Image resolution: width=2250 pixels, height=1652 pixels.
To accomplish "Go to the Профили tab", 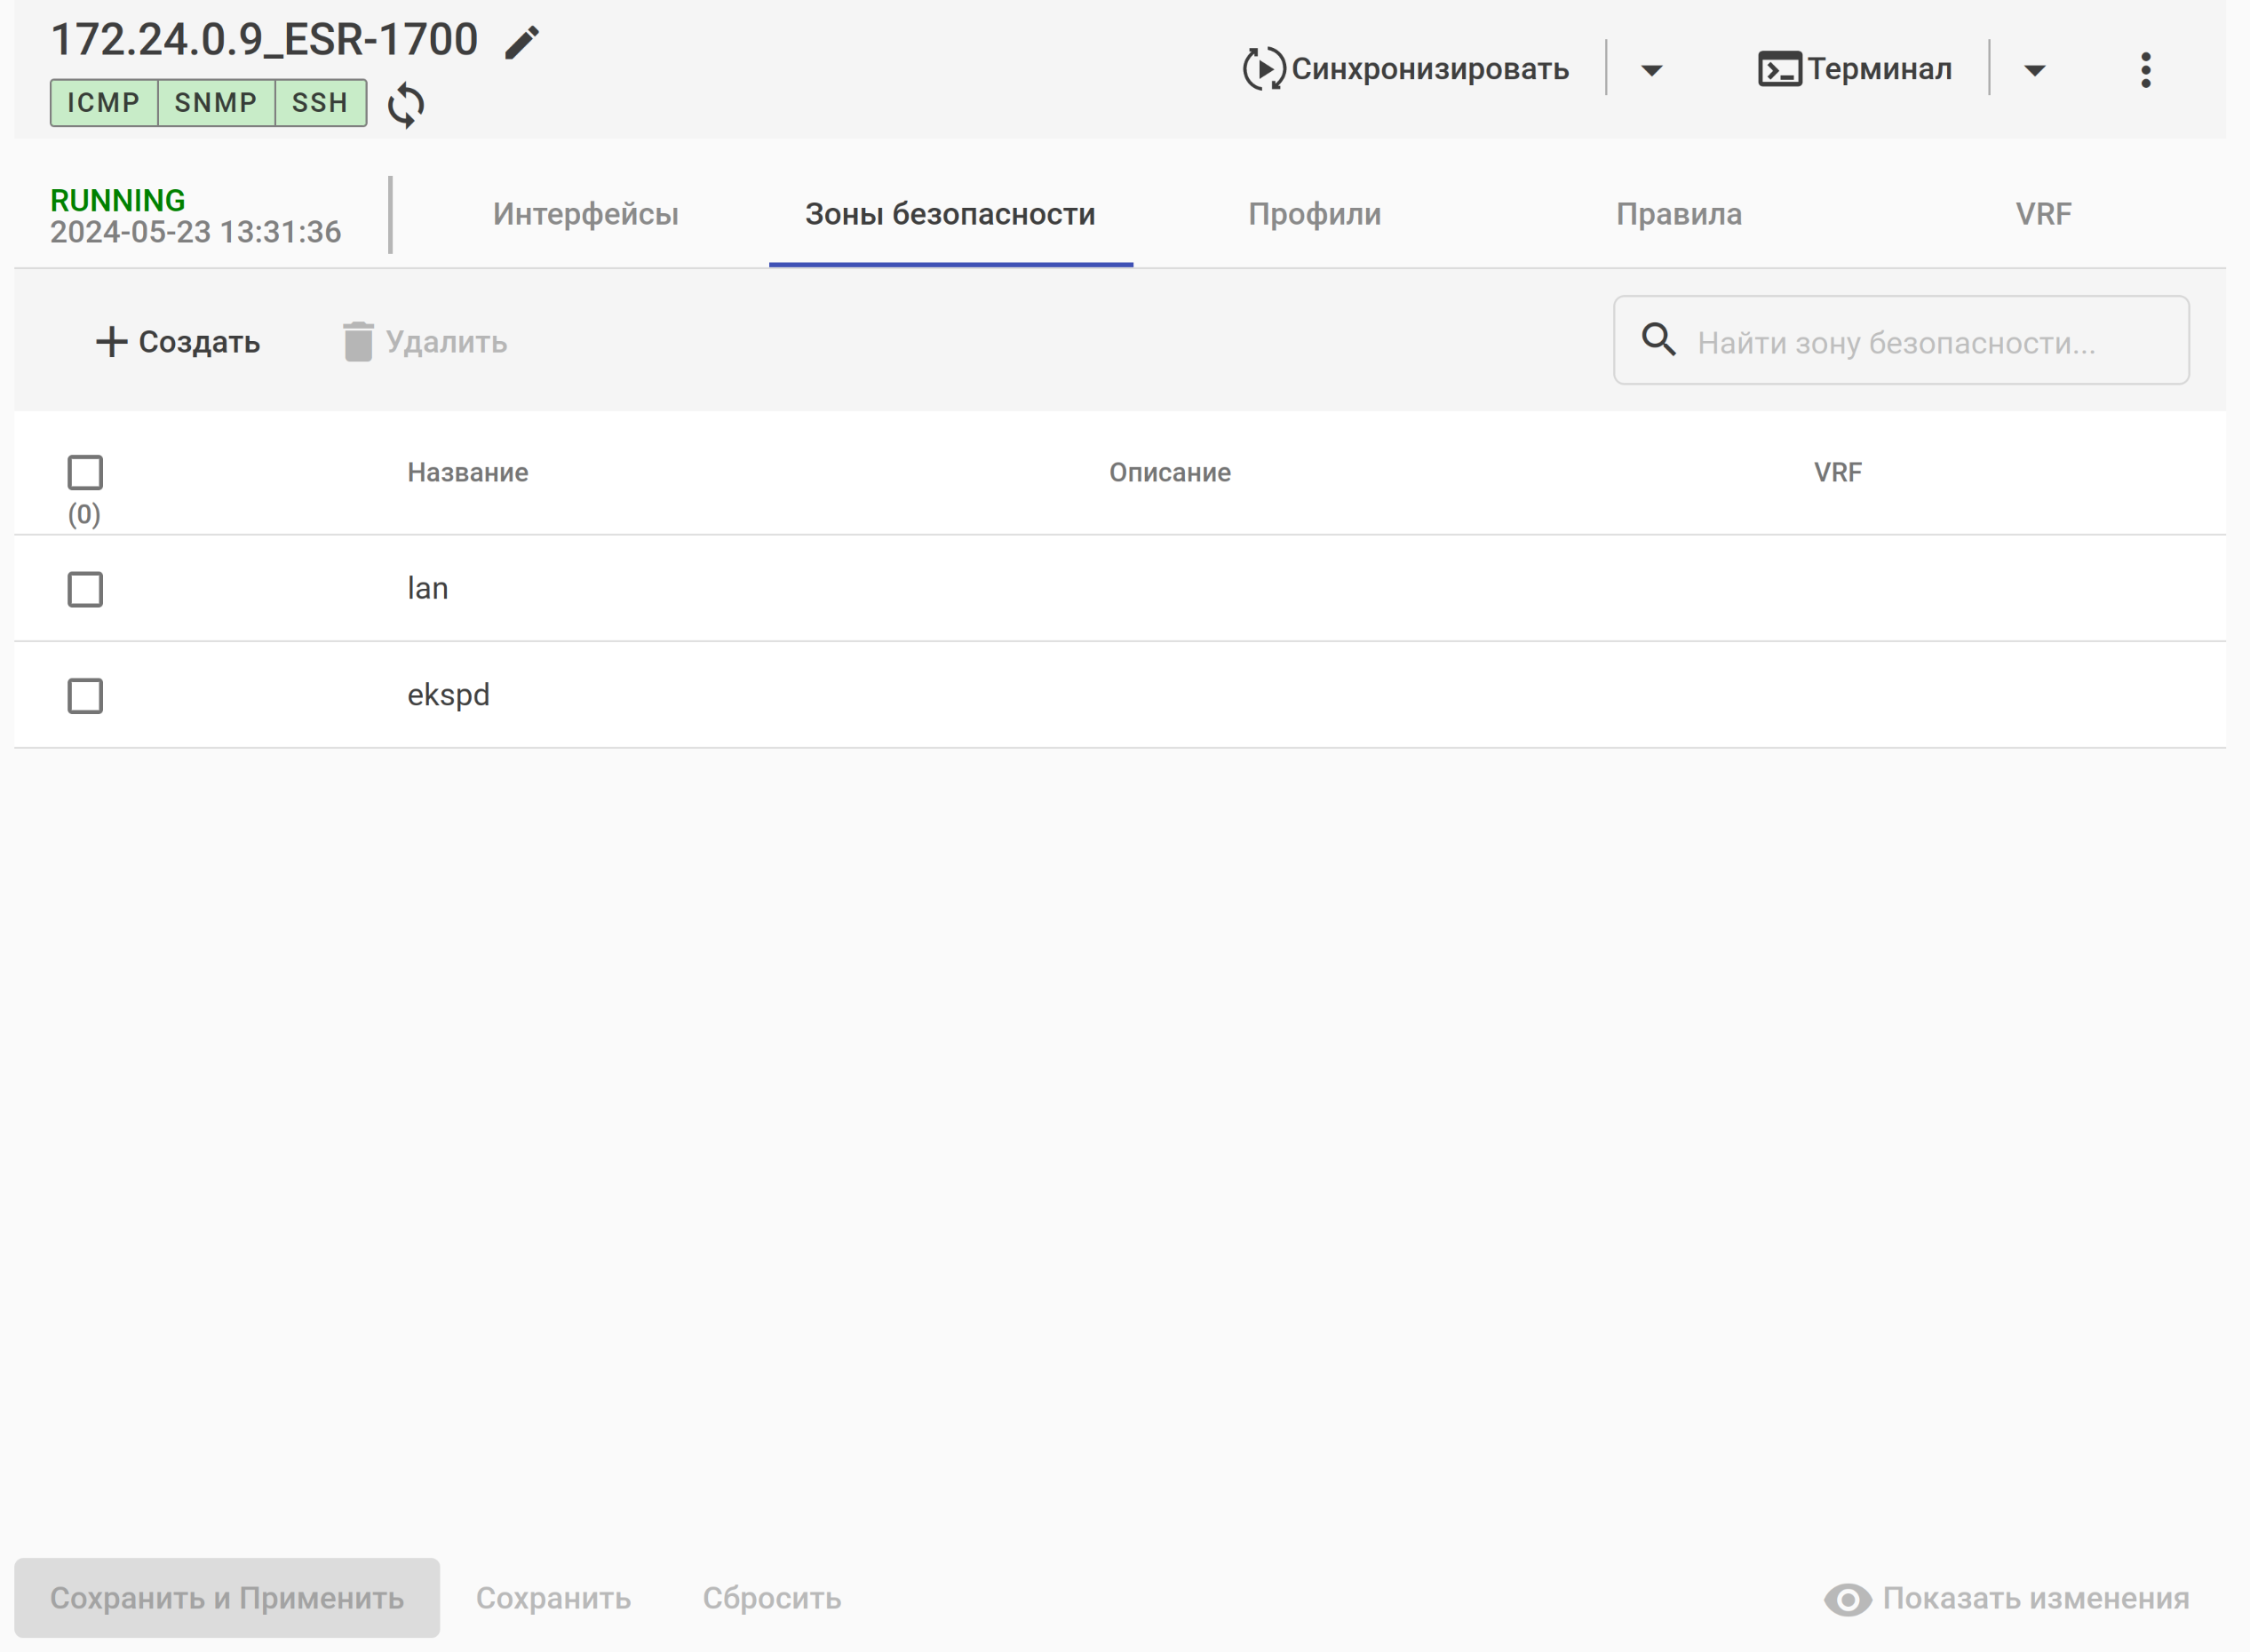I will (x=1314, y=214).
